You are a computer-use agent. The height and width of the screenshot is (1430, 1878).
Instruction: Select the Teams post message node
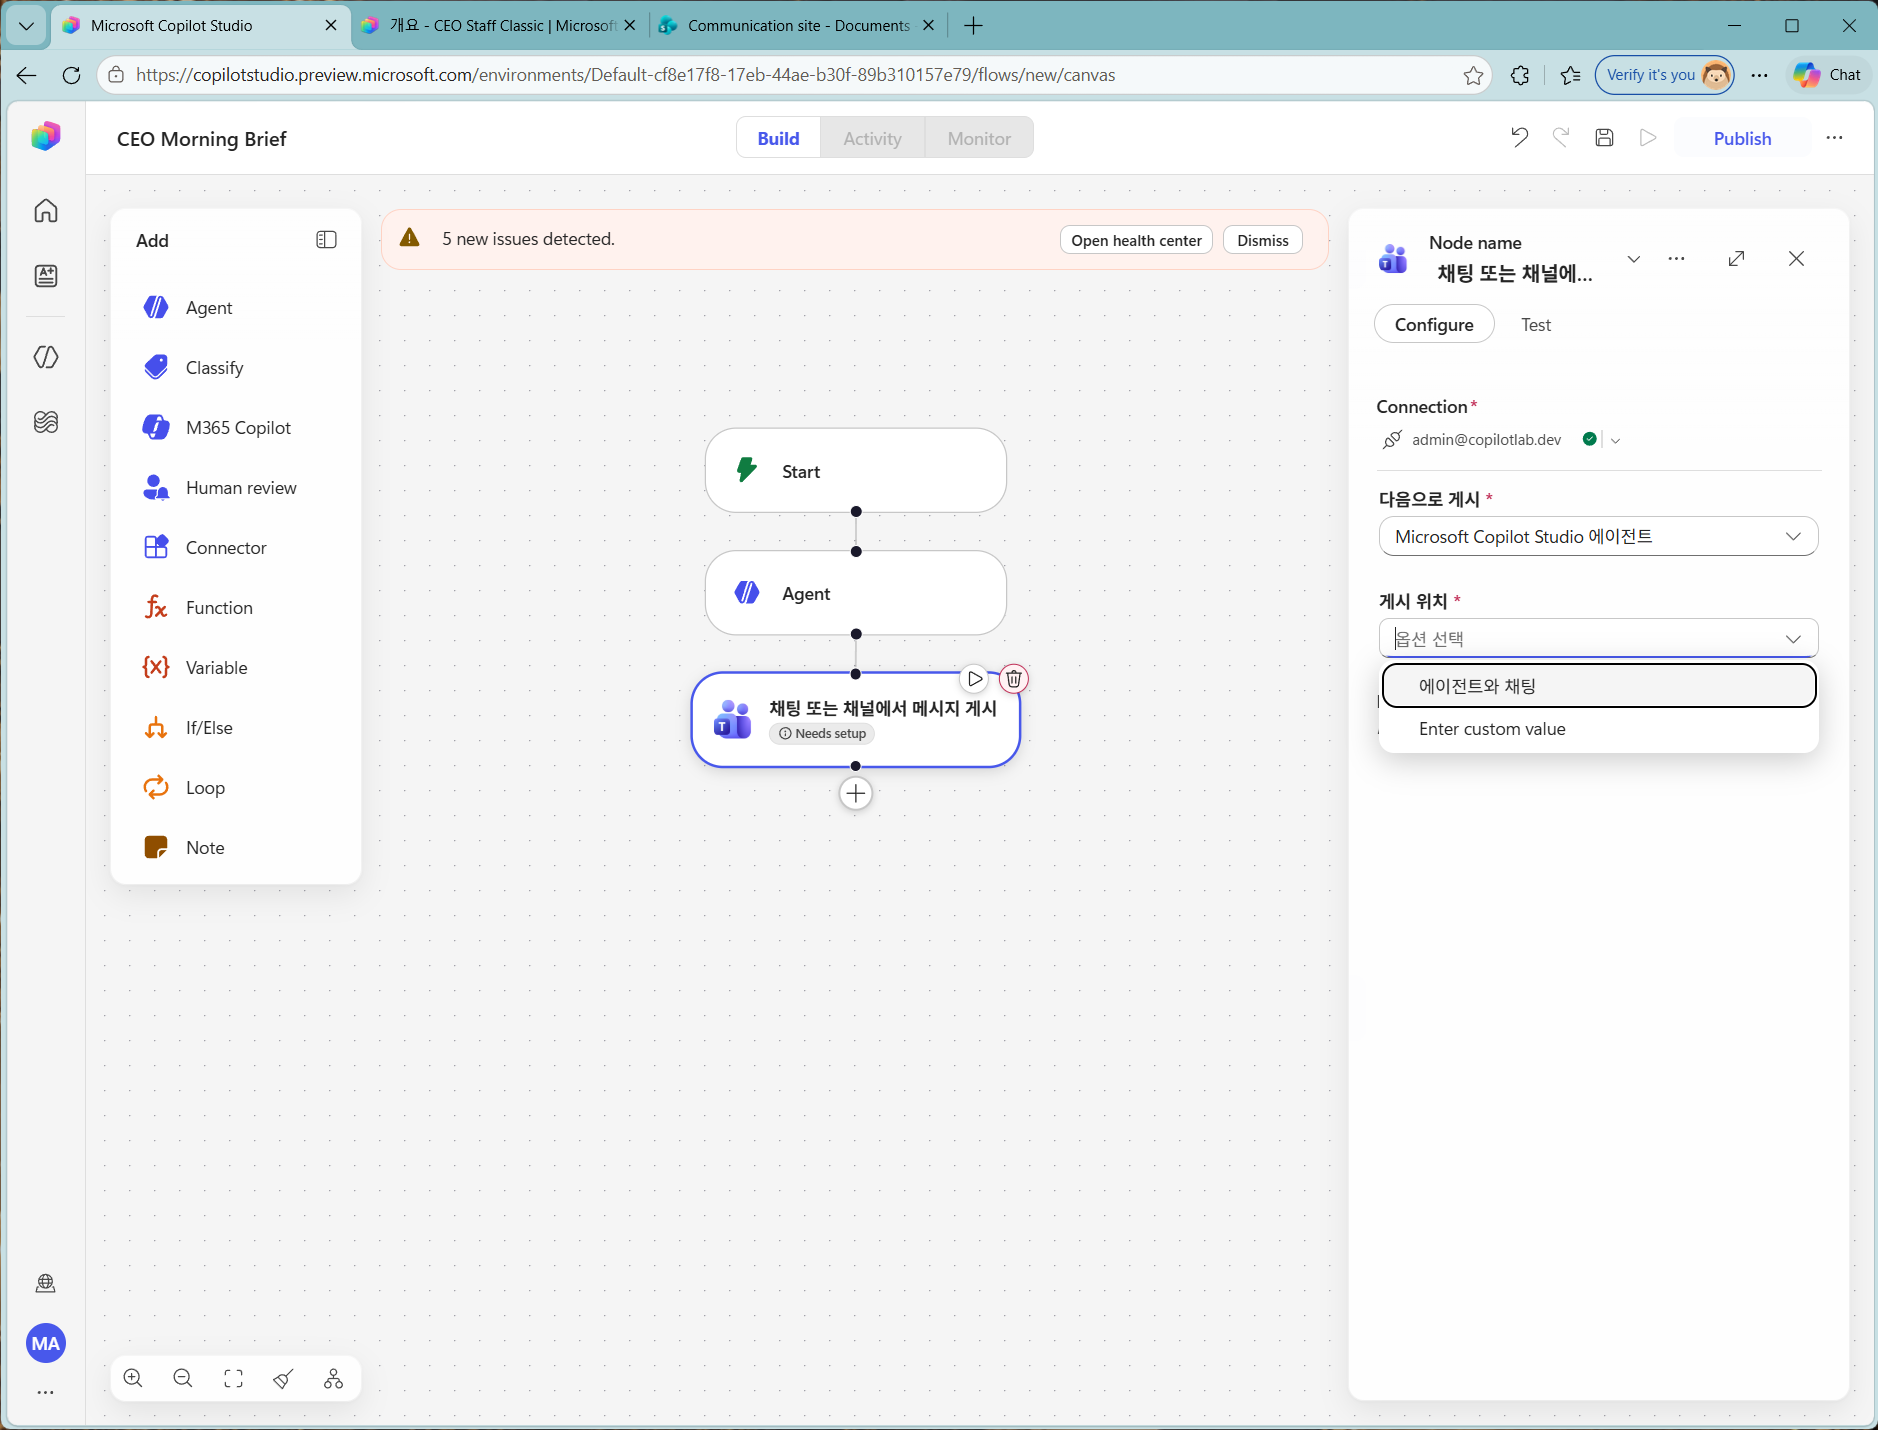(856, 719)
